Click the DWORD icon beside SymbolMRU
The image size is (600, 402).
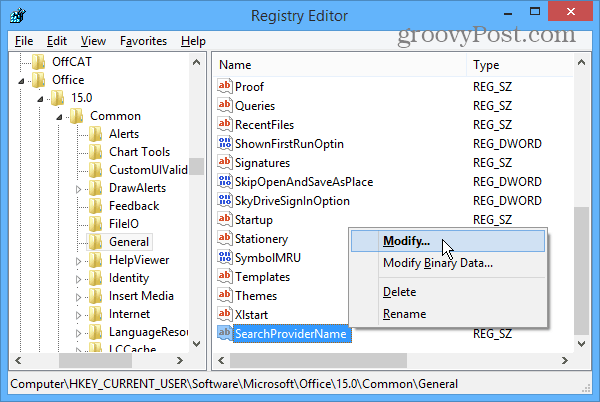click(x=225, y=257)
